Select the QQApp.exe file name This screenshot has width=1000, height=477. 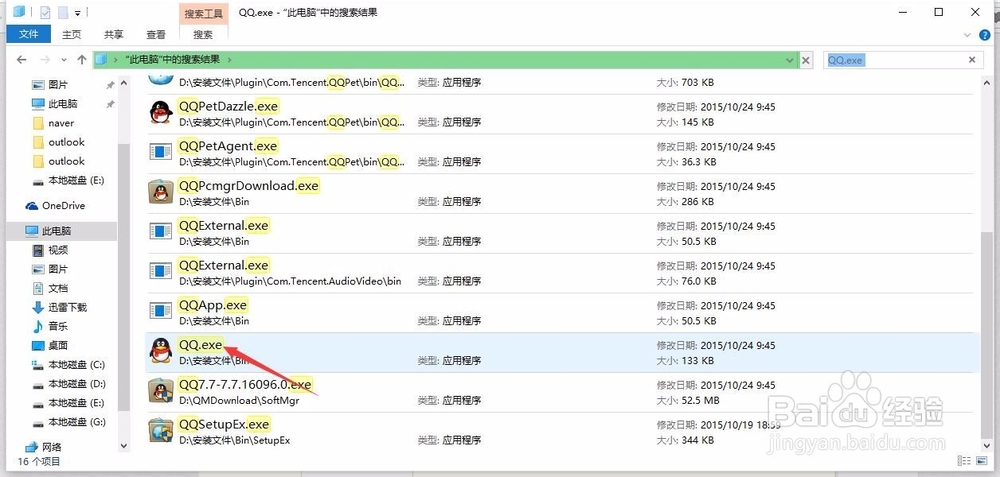pyautogui.click(x=213, y=305)
